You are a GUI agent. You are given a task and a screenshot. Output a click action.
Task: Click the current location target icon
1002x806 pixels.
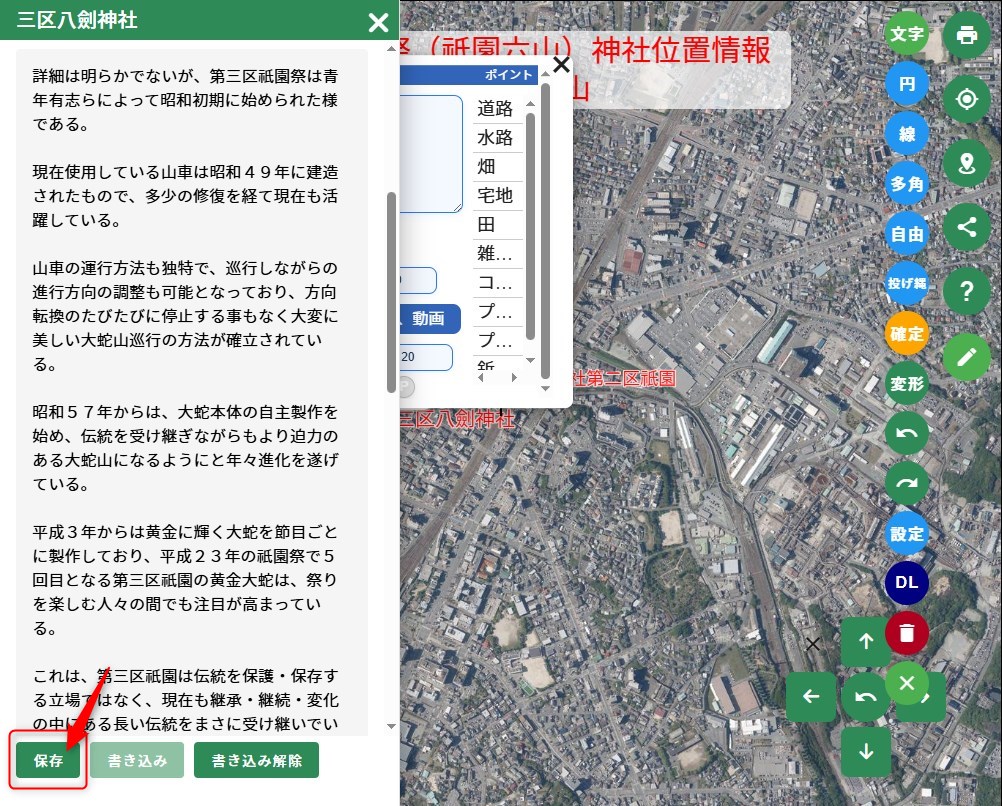[x=966, y=100]
